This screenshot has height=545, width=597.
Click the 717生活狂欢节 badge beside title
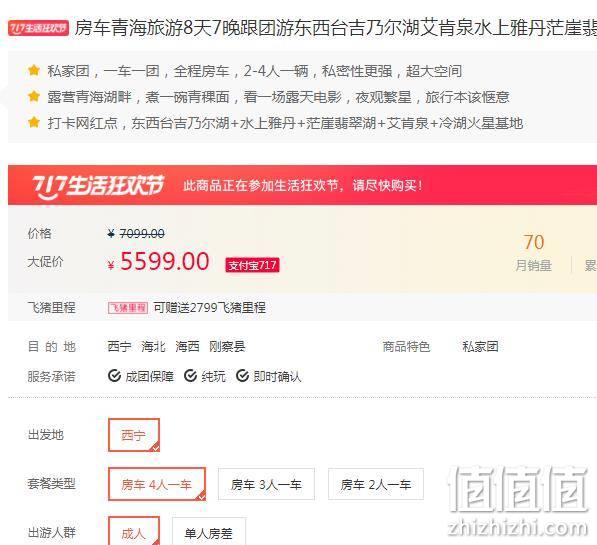point(38,28)
